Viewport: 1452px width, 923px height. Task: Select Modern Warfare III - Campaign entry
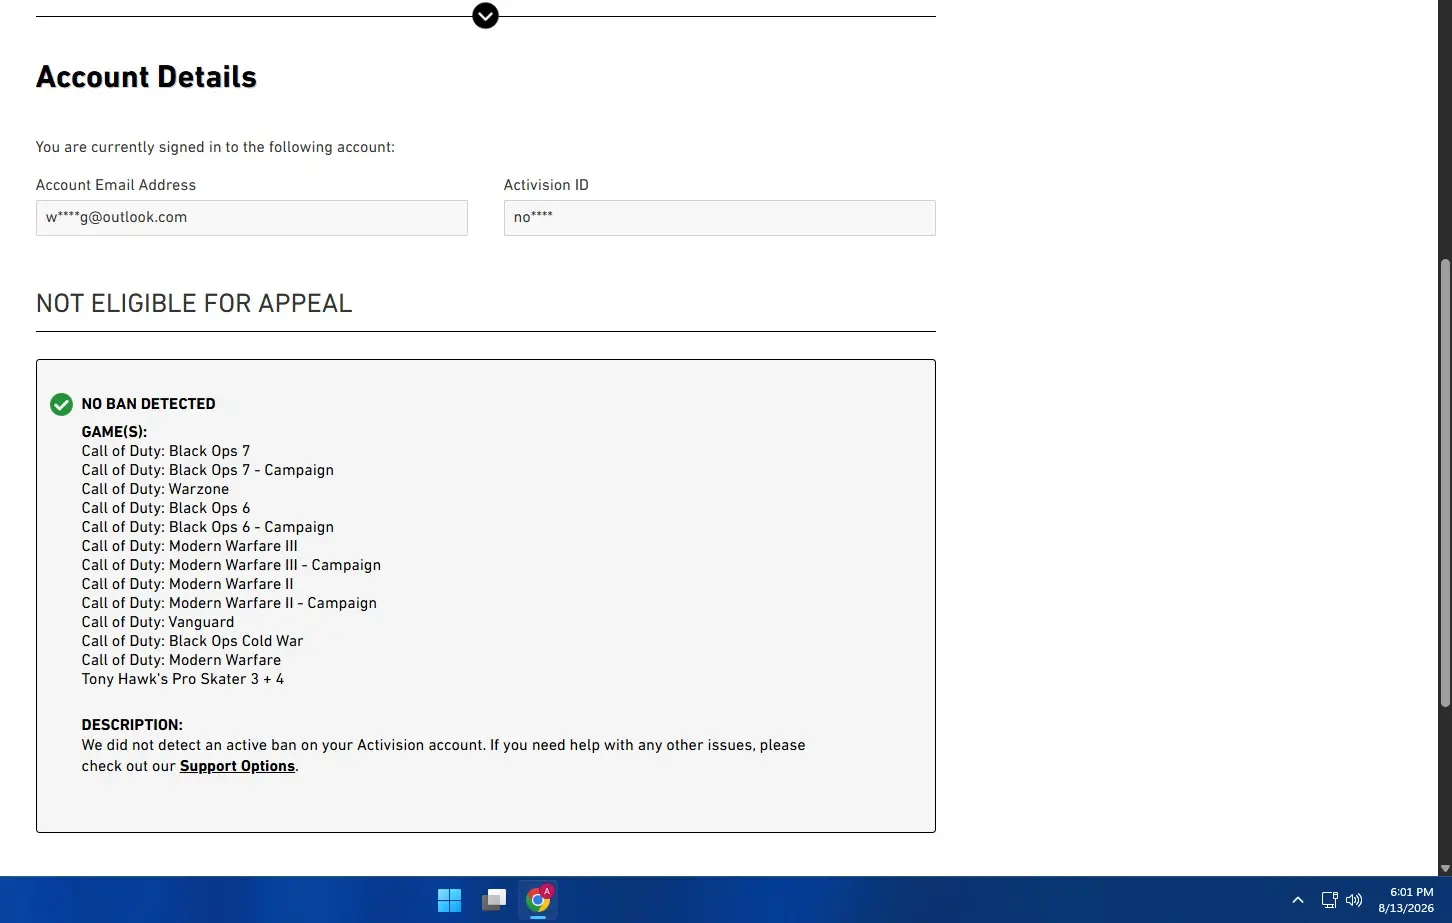231,565
